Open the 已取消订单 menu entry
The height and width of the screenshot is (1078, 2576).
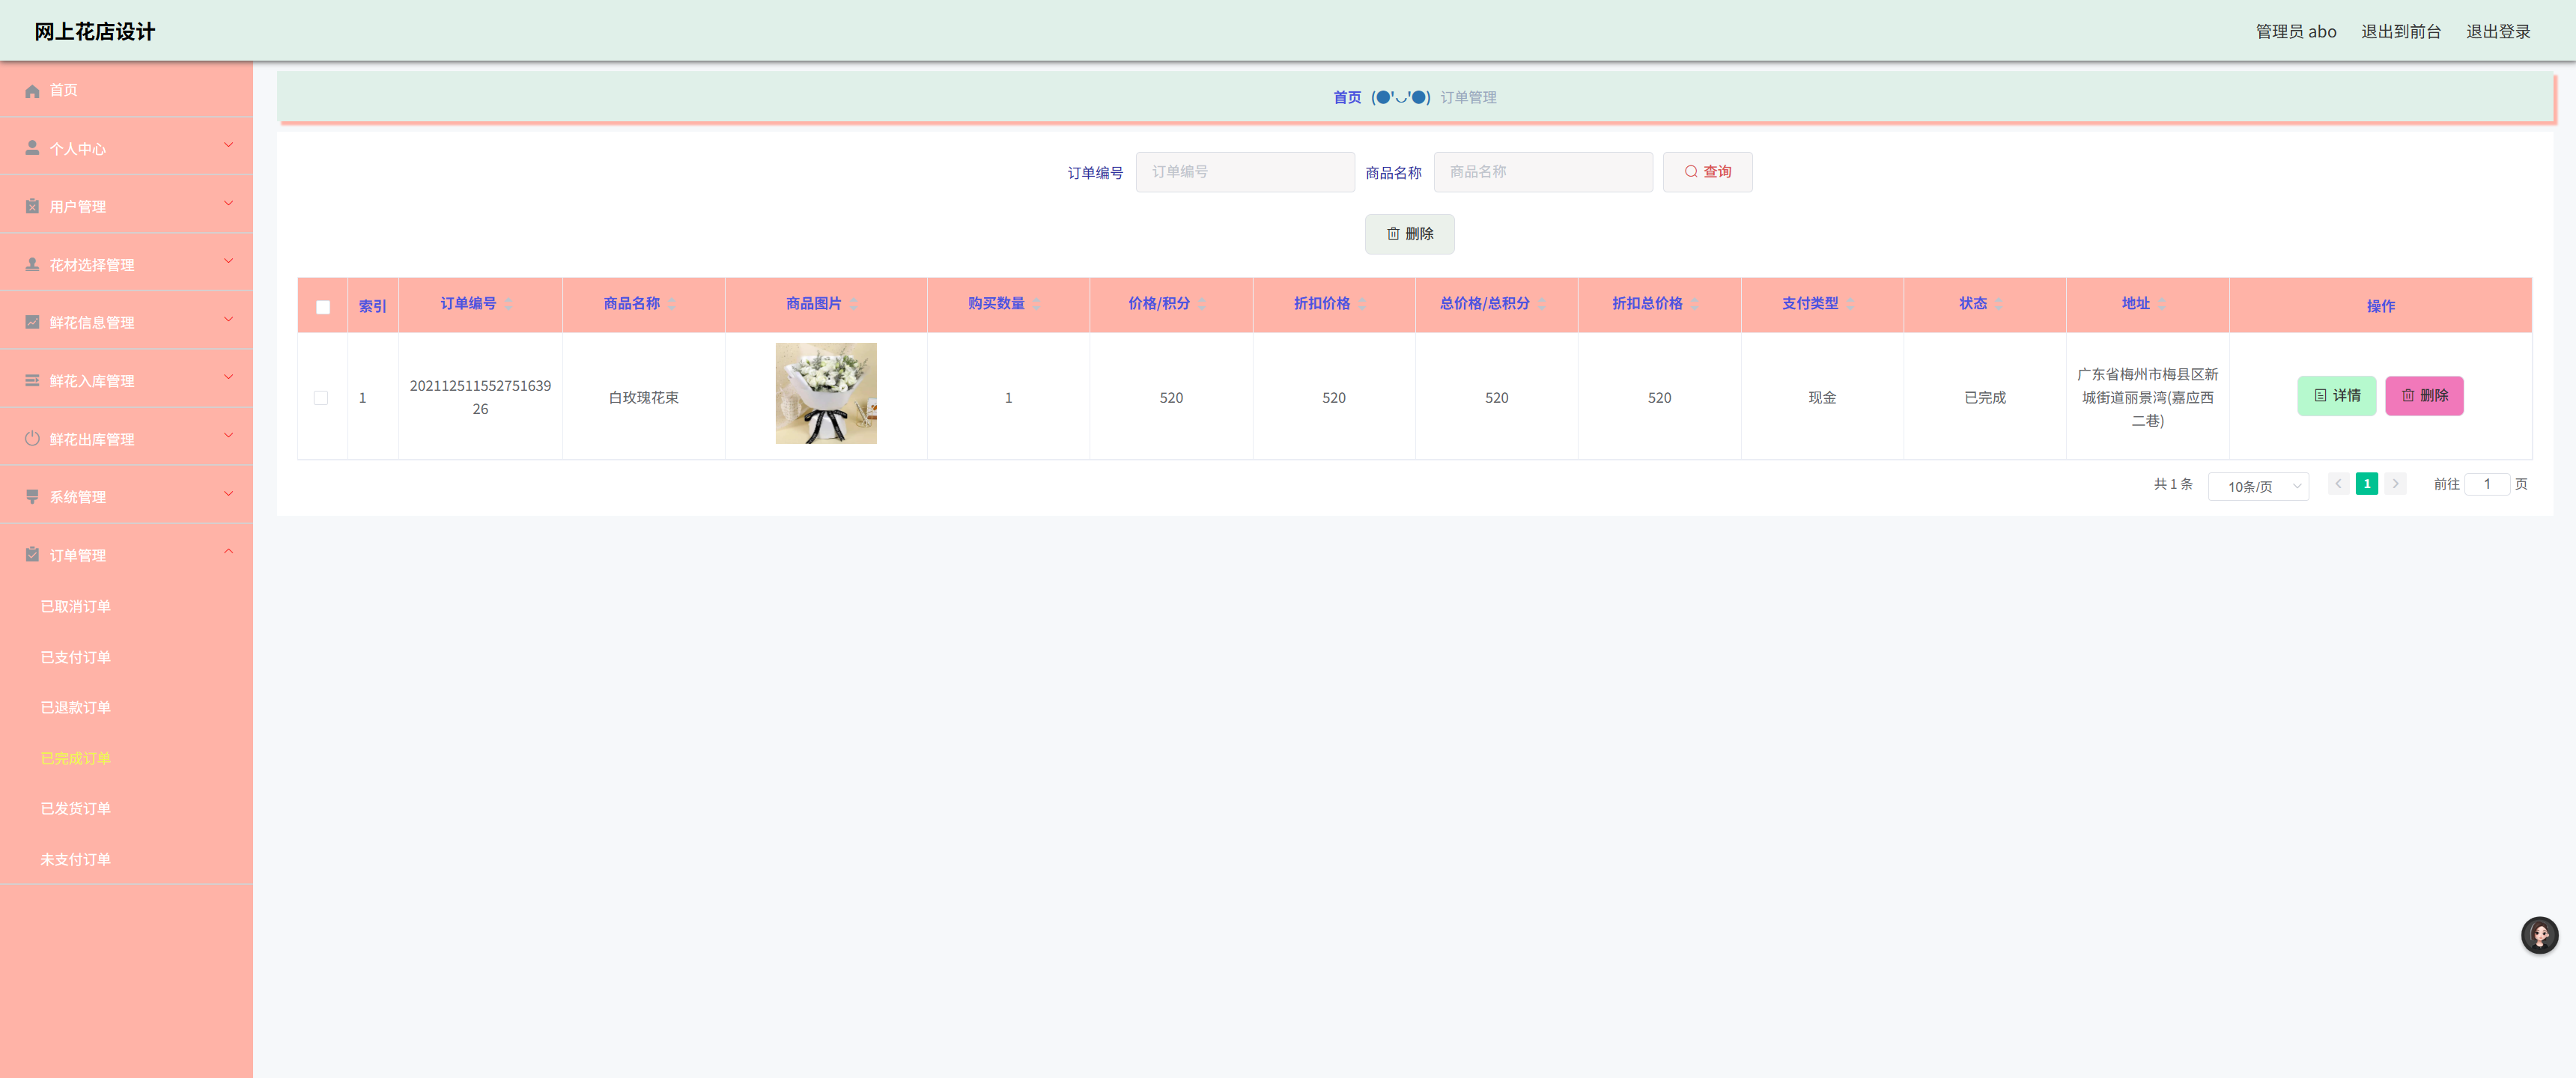tap(76, 606)
